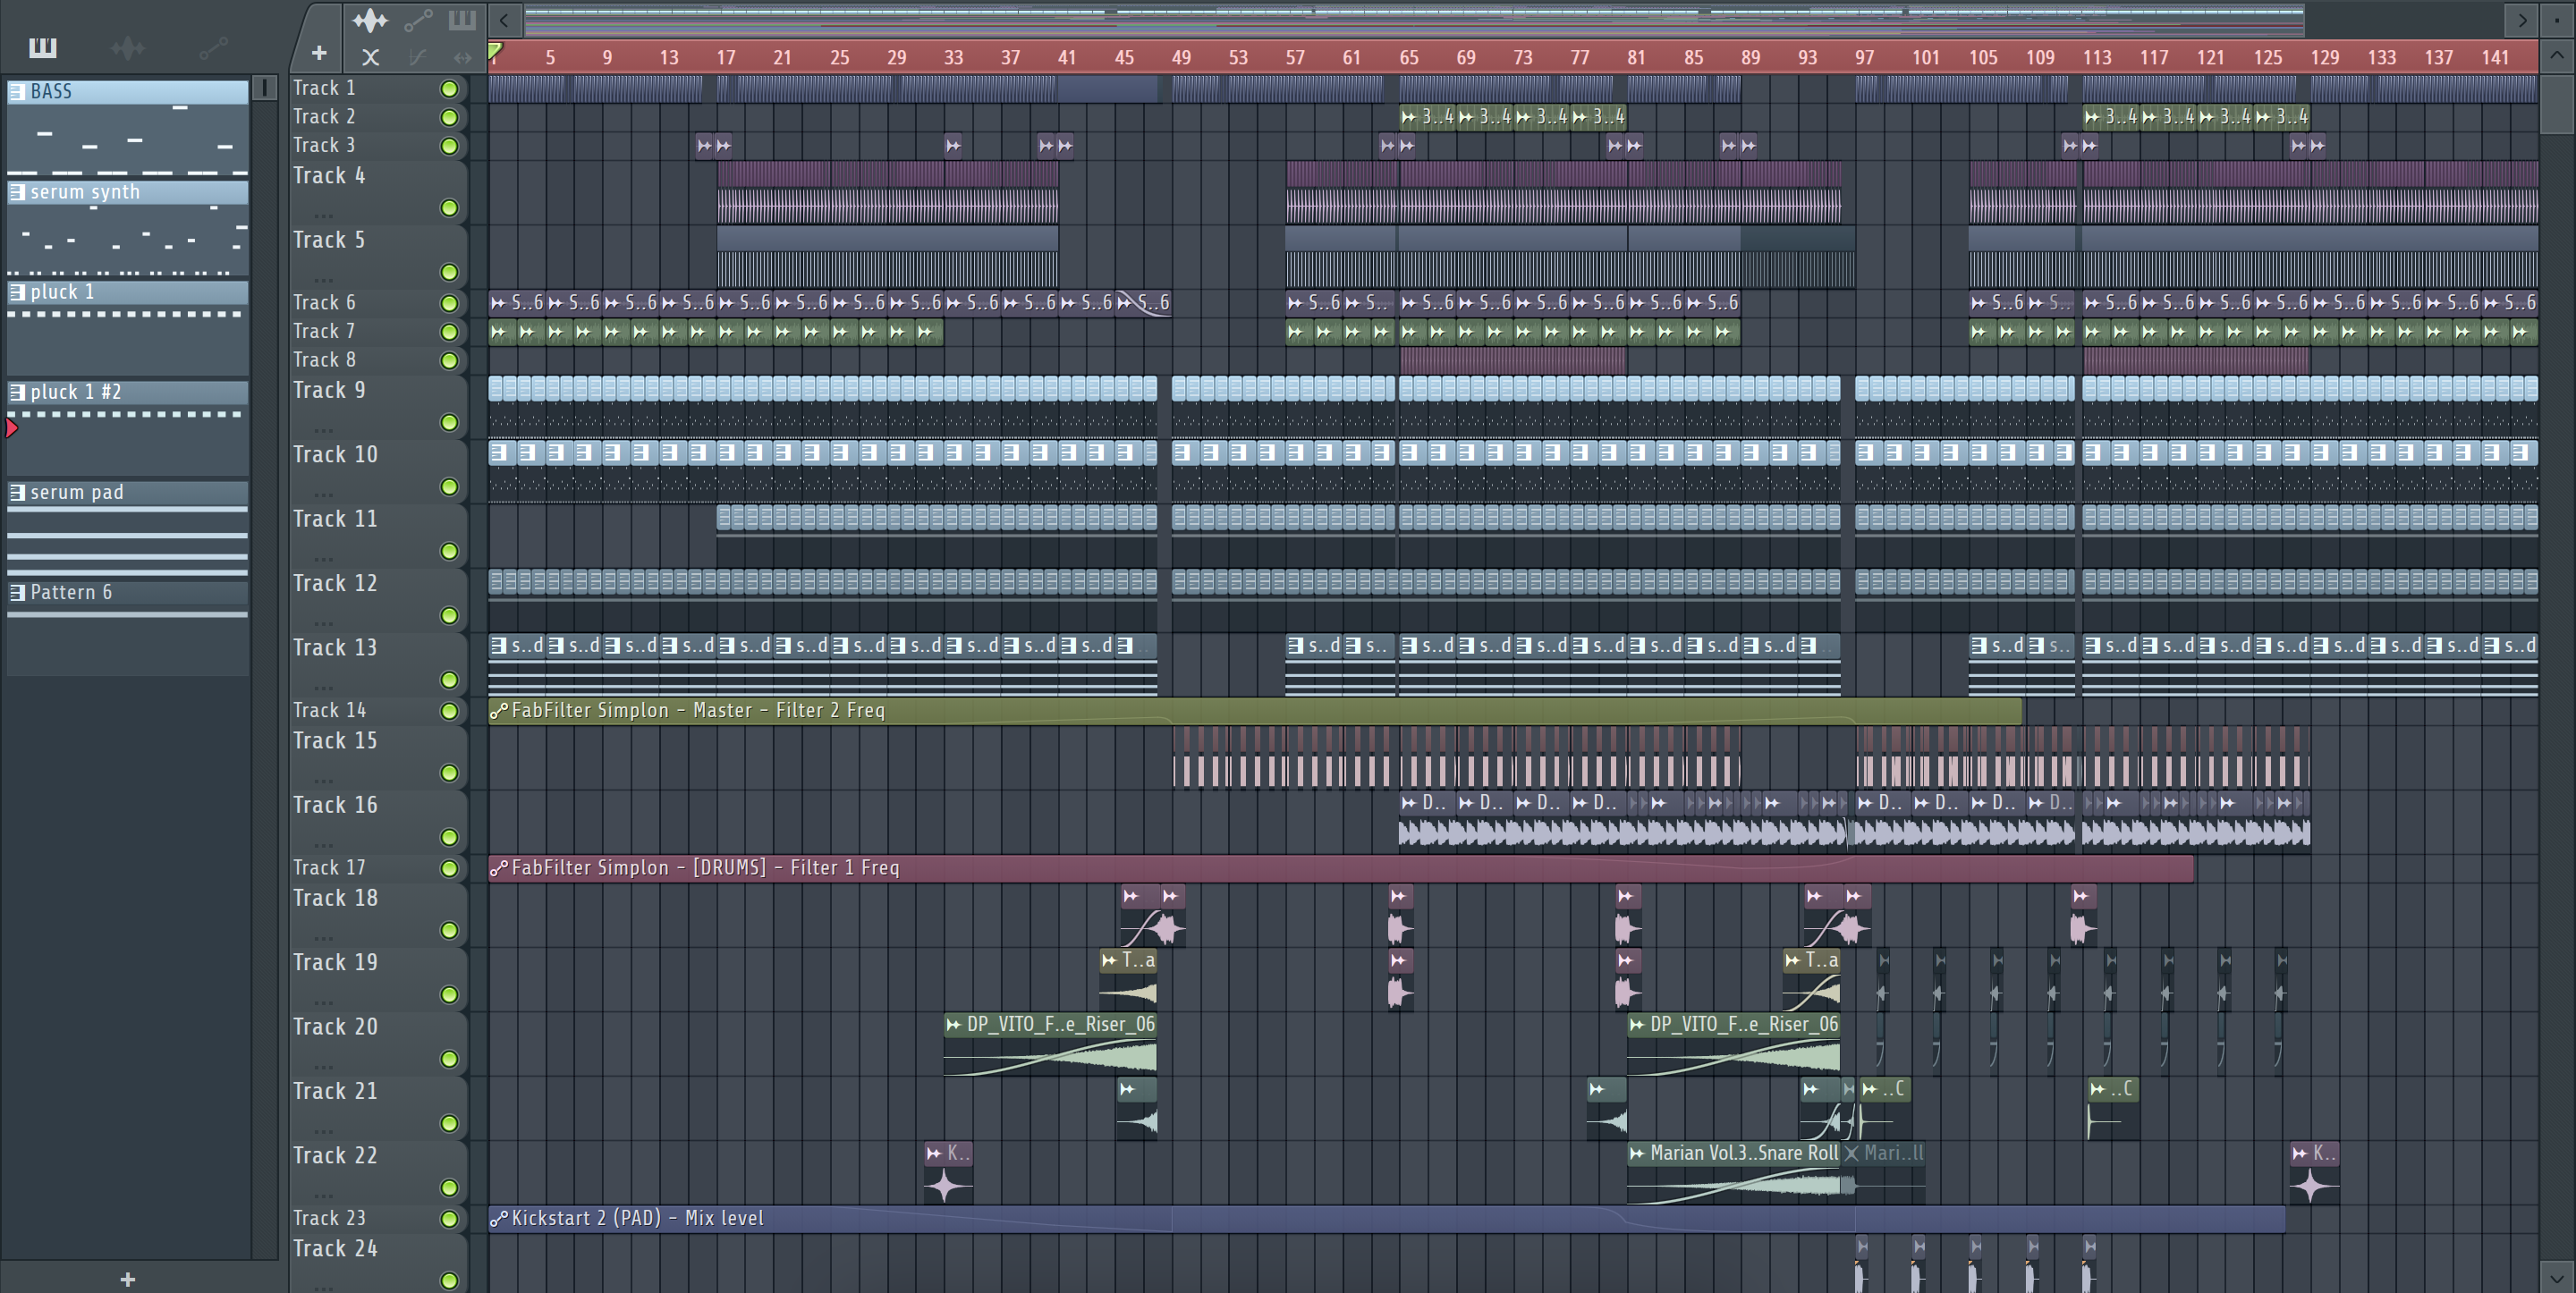Open clip menu of first K.. clip on Track 22
This screenshot has width=2576, height=1293.
tap(934, 1153)
